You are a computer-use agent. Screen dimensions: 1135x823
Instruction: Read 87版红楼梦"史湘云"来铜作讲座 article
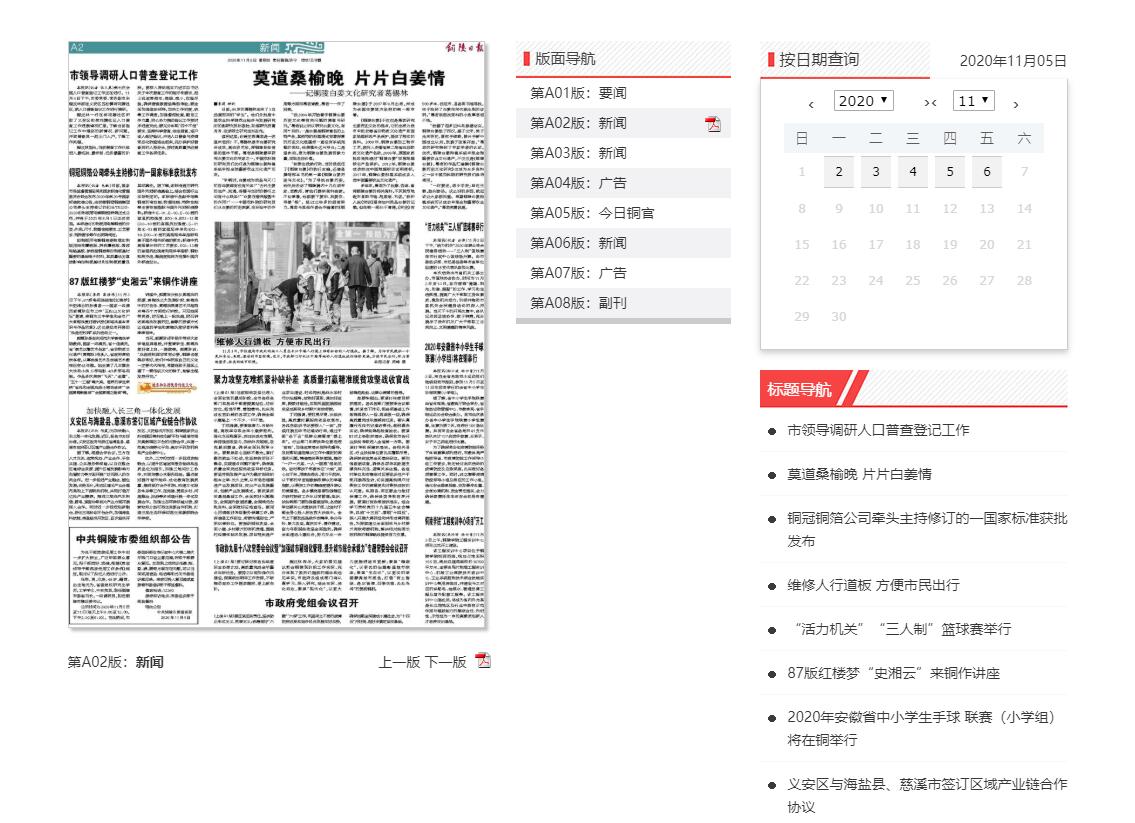pos(893,673)
